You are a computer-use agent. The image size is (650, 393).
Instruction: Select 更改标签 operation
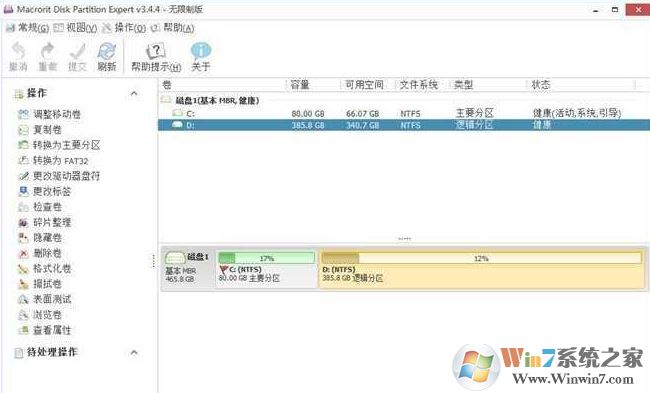coord(45,191)
